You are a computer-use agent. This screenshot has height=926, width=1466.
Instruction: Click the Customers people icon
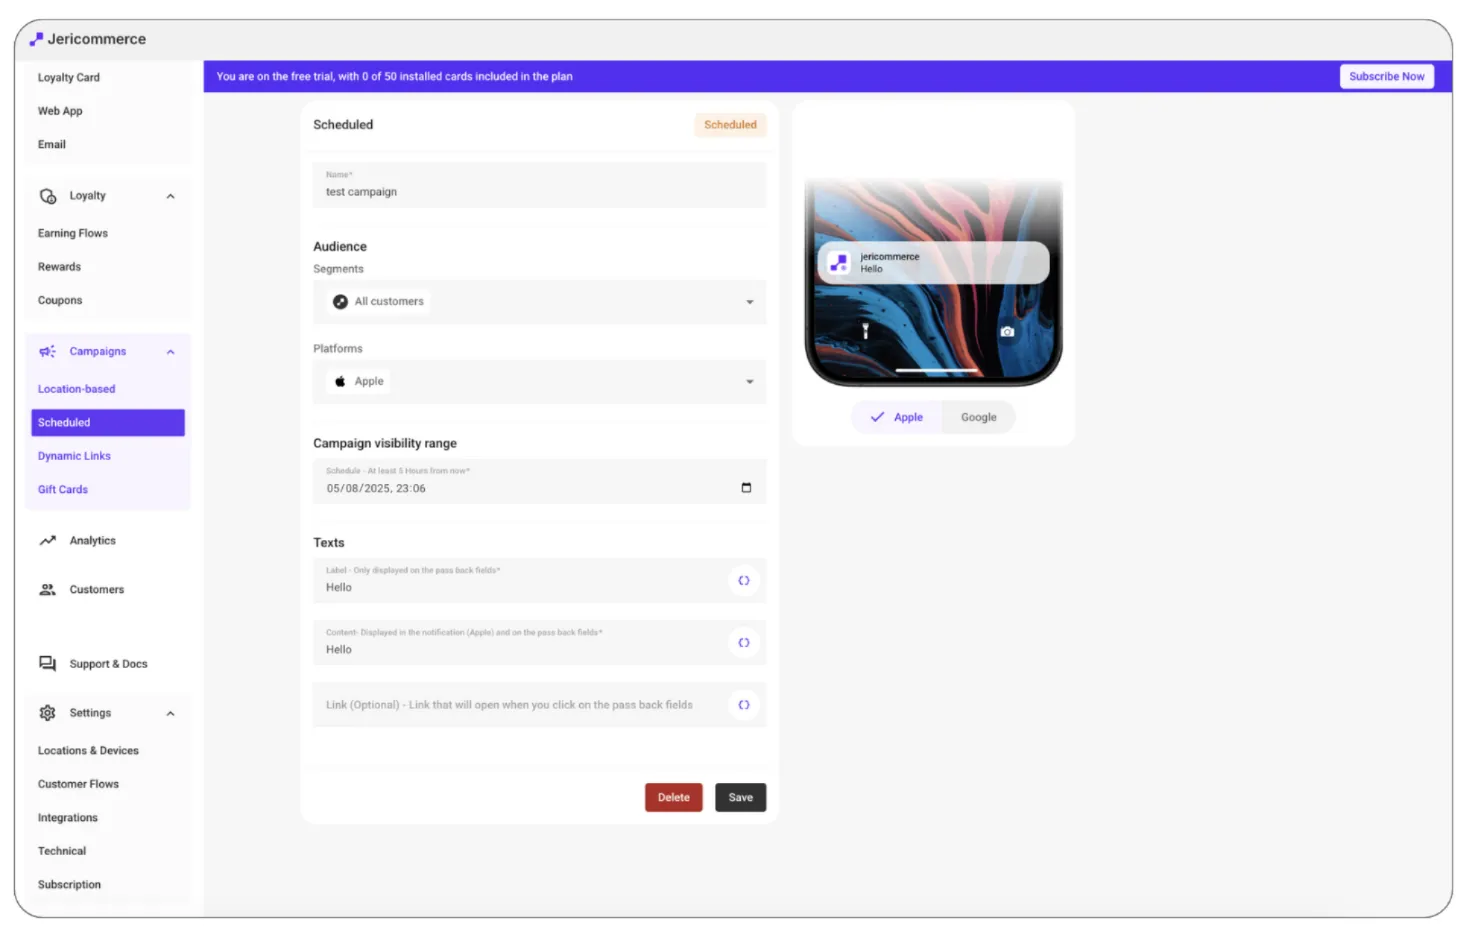(47, 590)
